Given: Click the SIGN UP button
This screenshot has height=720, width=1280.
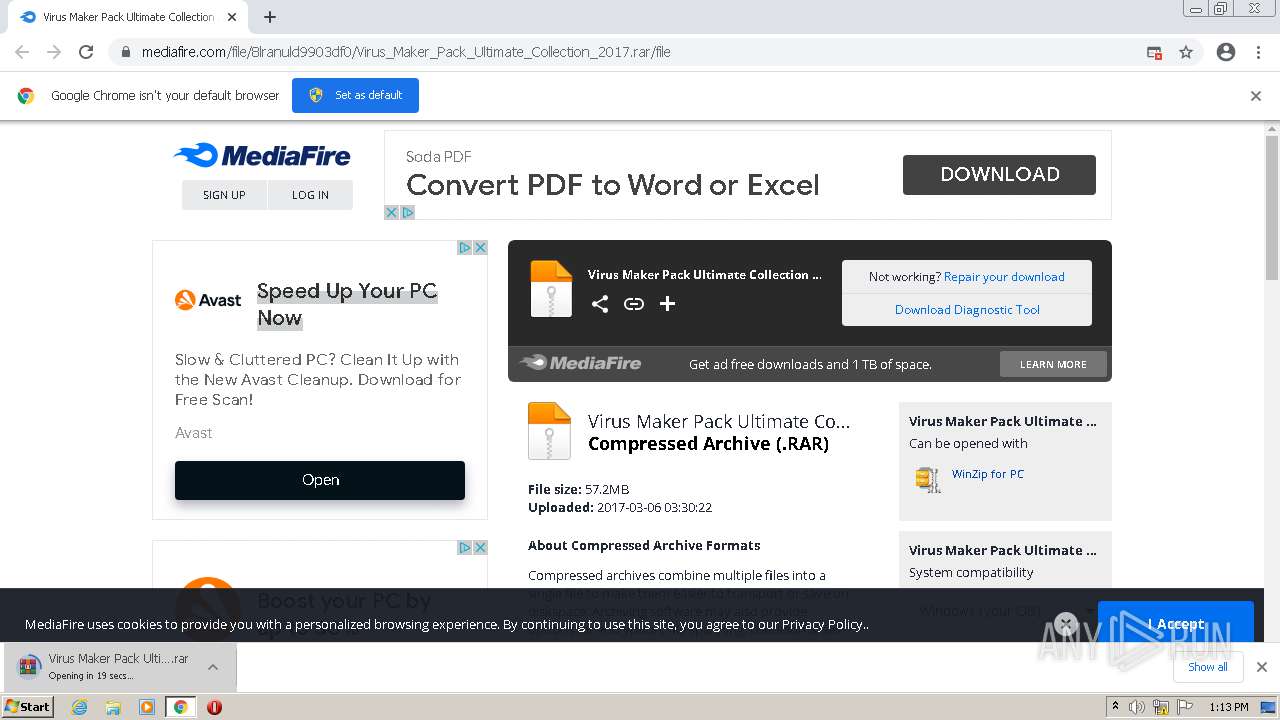Looking at the screenshot, I should [x=224, y=195].
